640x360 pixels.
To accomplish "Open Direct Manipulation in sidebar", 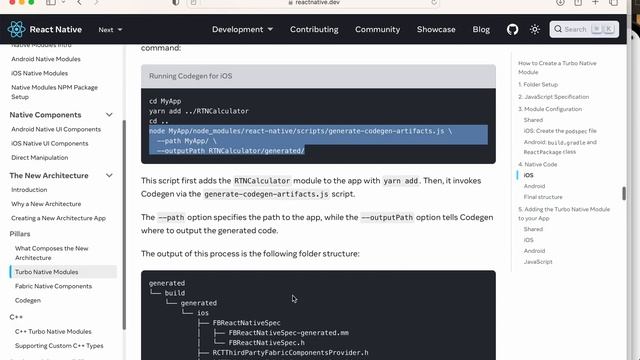I will 40,158.
